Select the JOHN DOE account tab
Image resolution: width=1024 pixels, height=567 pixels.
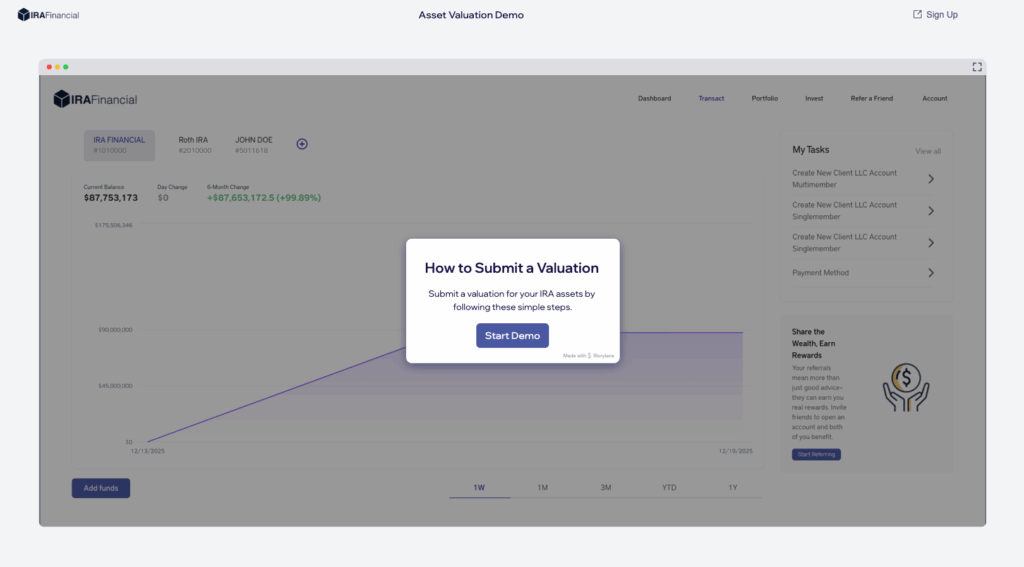coord(253,145)
